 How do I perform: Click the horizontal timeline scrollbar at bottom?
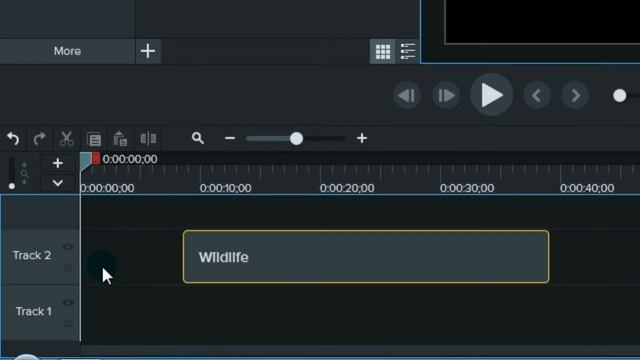point(360,350)
